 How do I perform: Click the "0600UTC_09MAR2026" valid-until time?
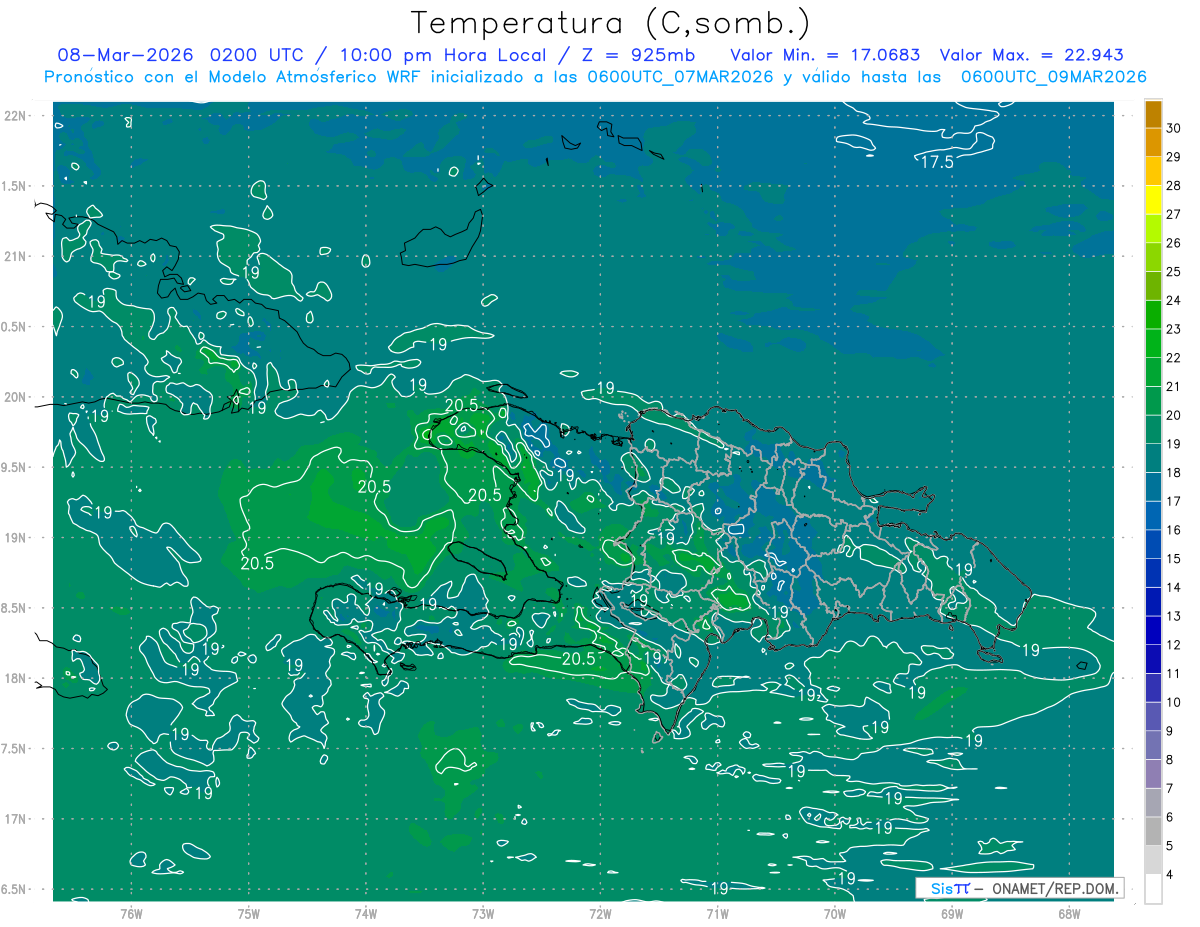coord(1053,77)
